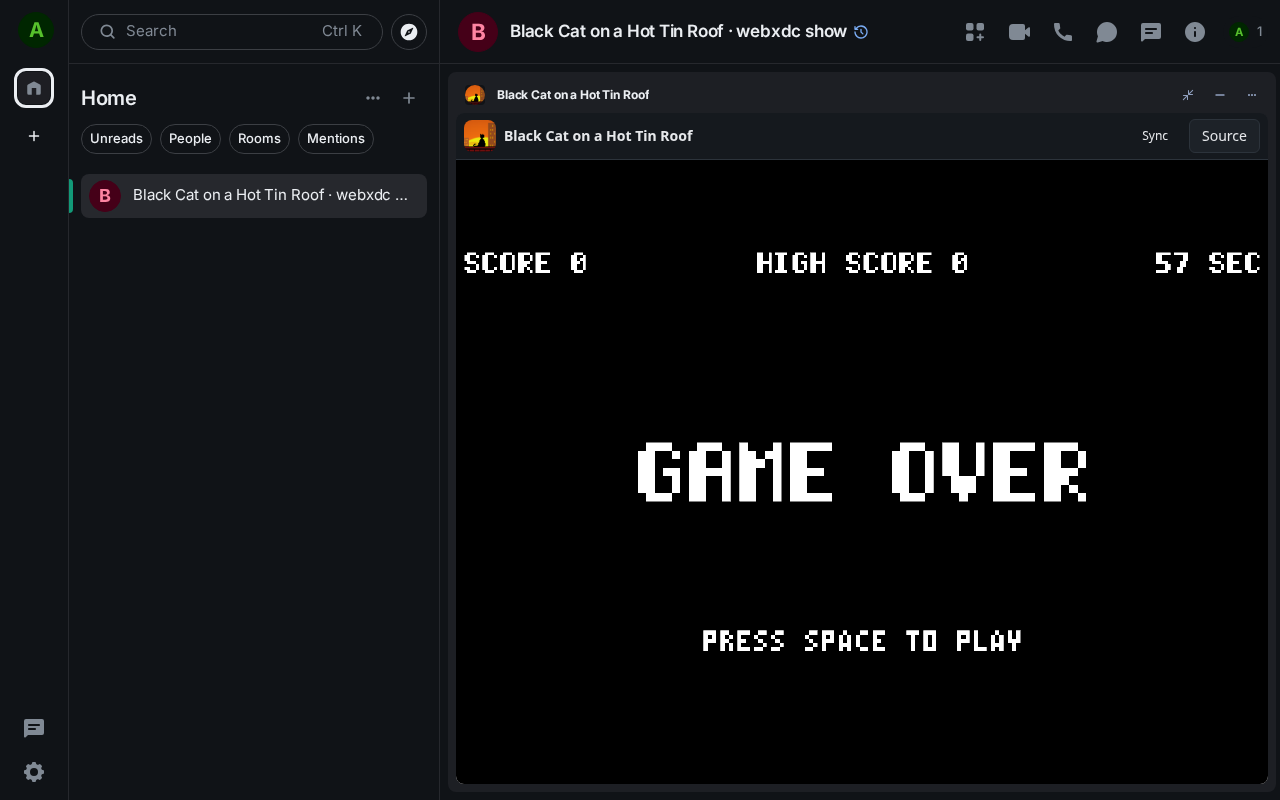Open Quick settings gear icon

34,772
